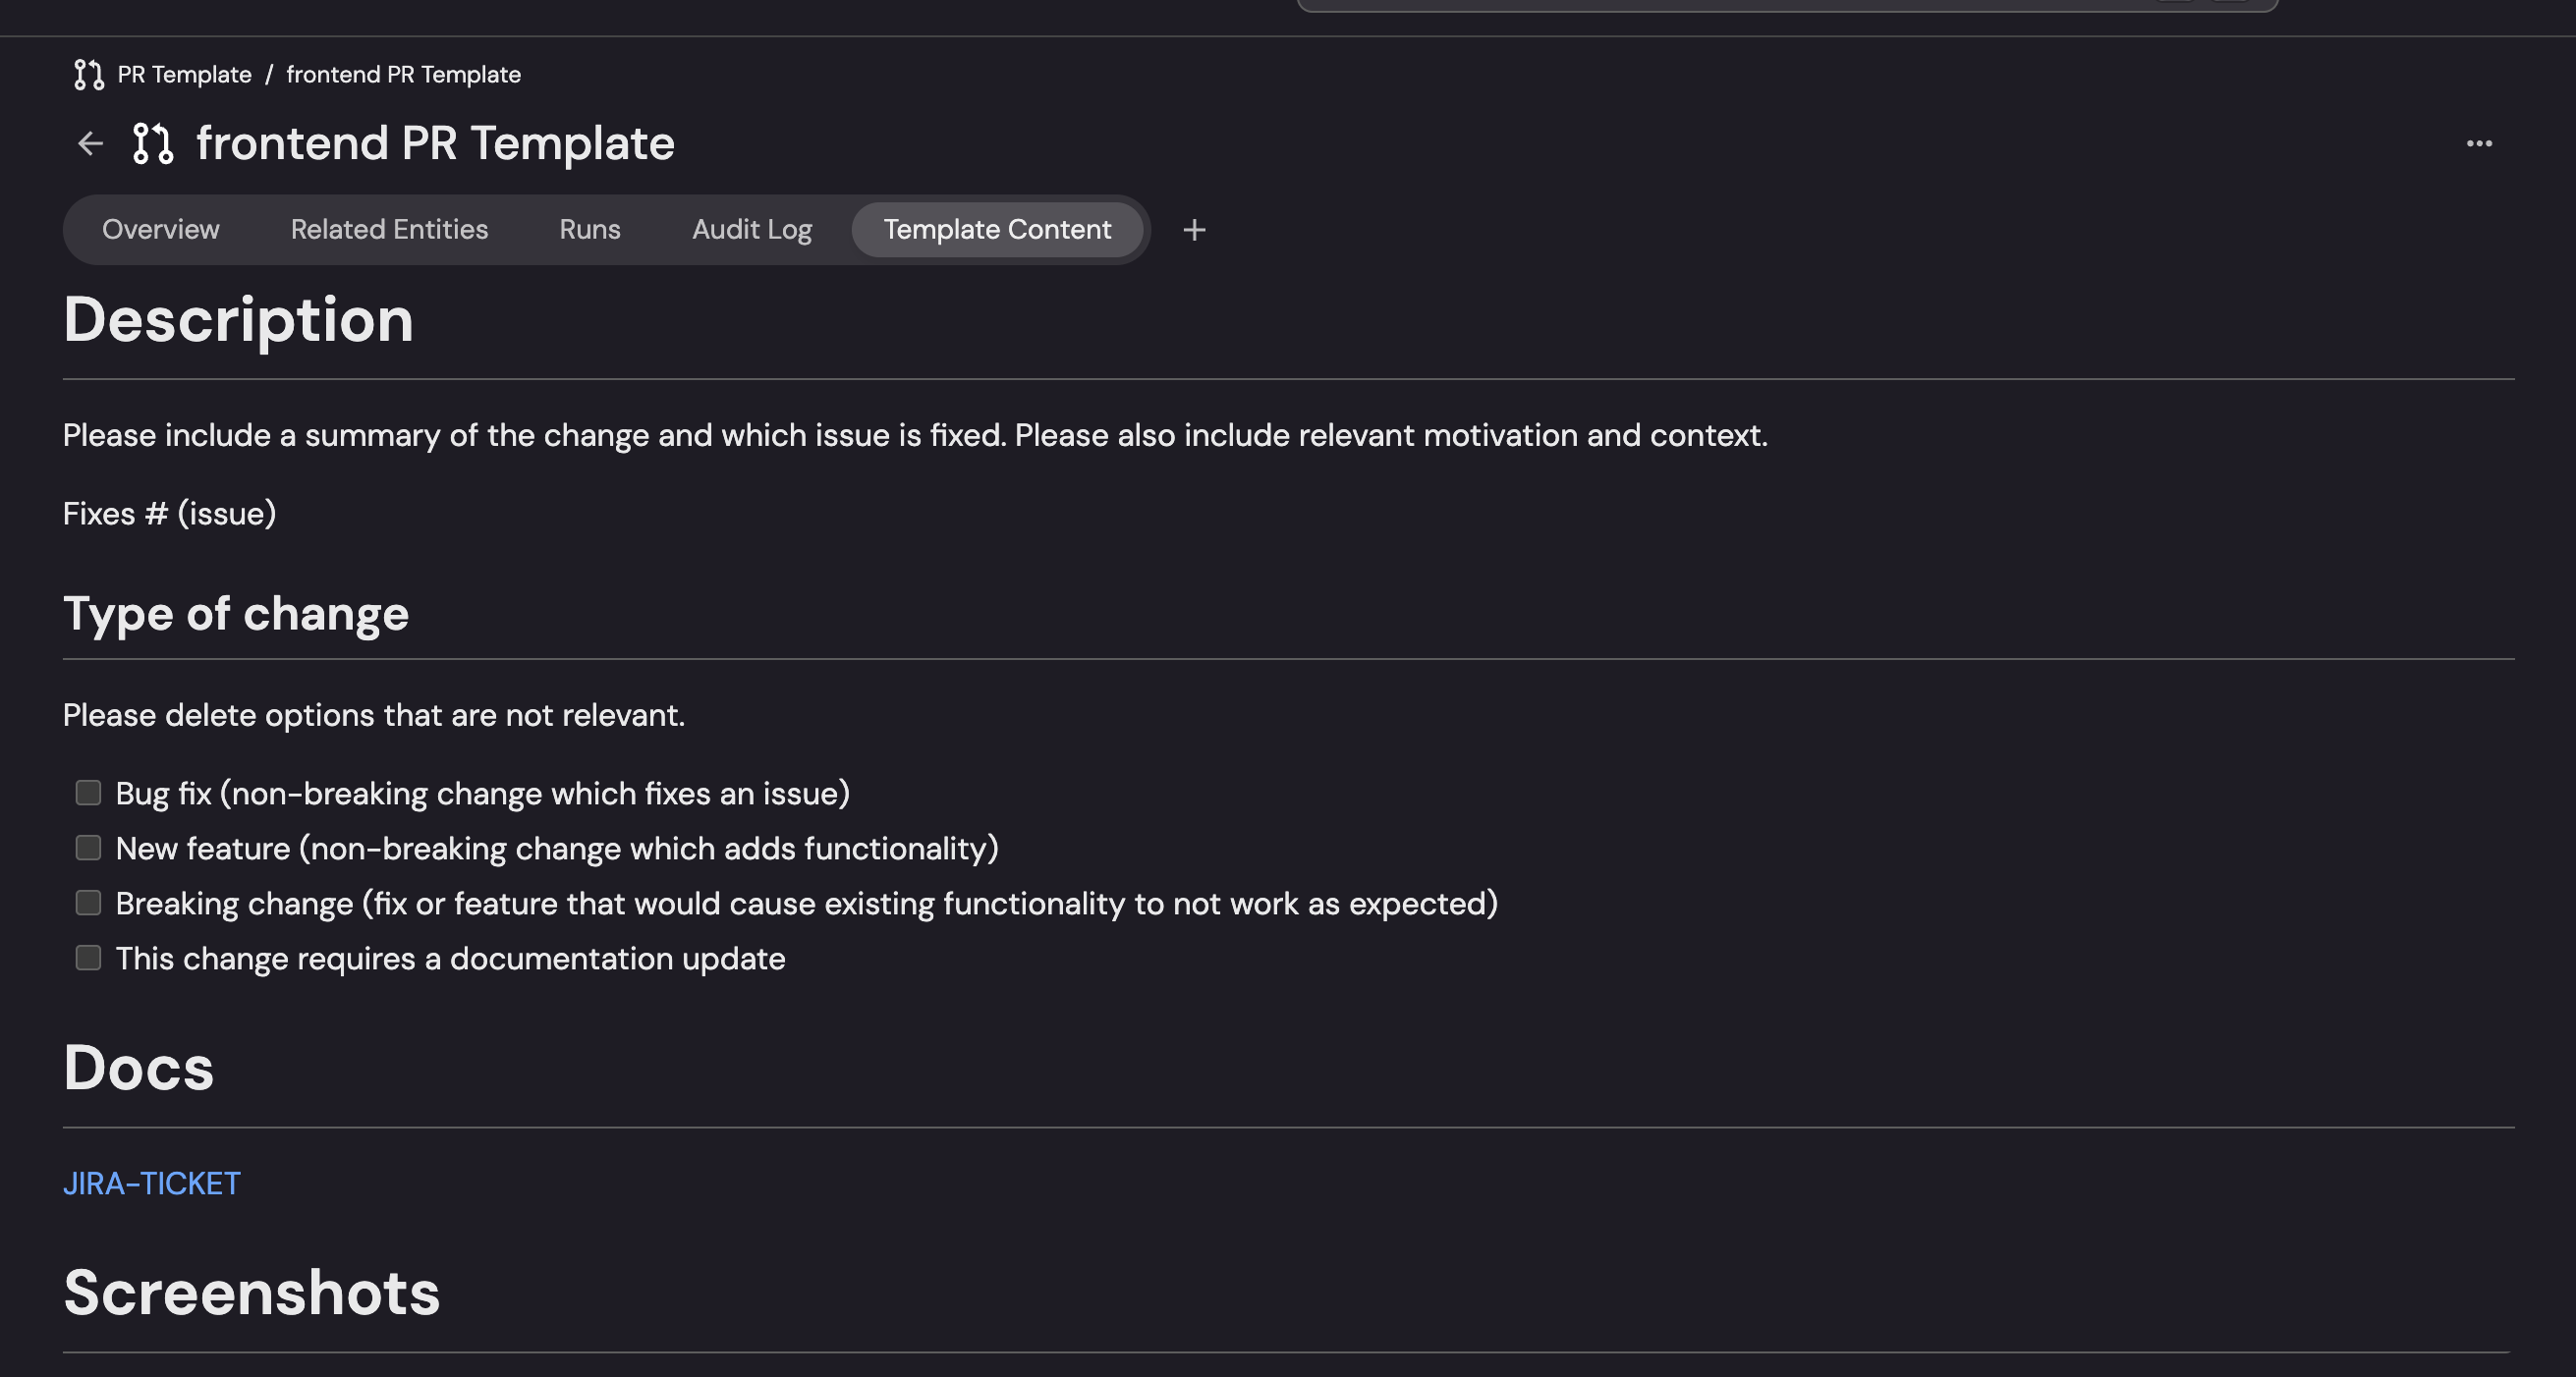The height and width of the screenshot is (1377, 2576).
Task: Open the Related Entities tab
Action: point(389,230)
